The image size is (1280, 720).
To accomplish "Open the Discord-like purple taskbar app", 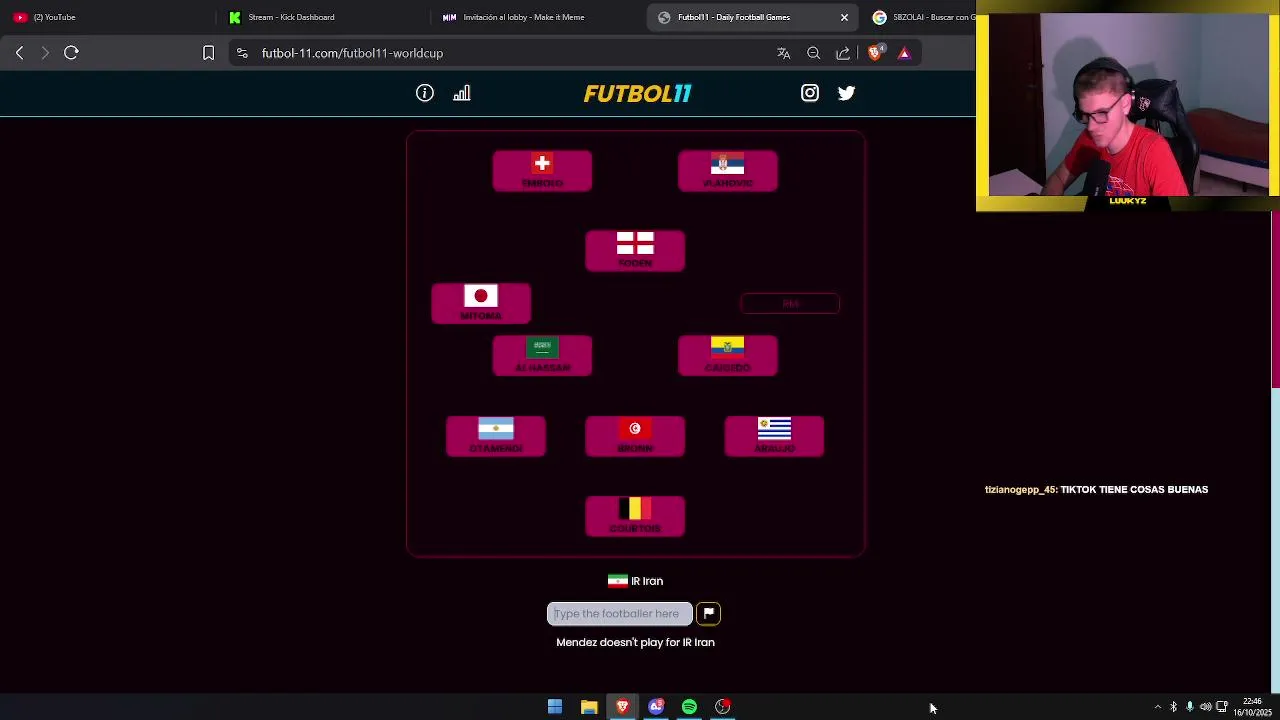I will point(656,707).
